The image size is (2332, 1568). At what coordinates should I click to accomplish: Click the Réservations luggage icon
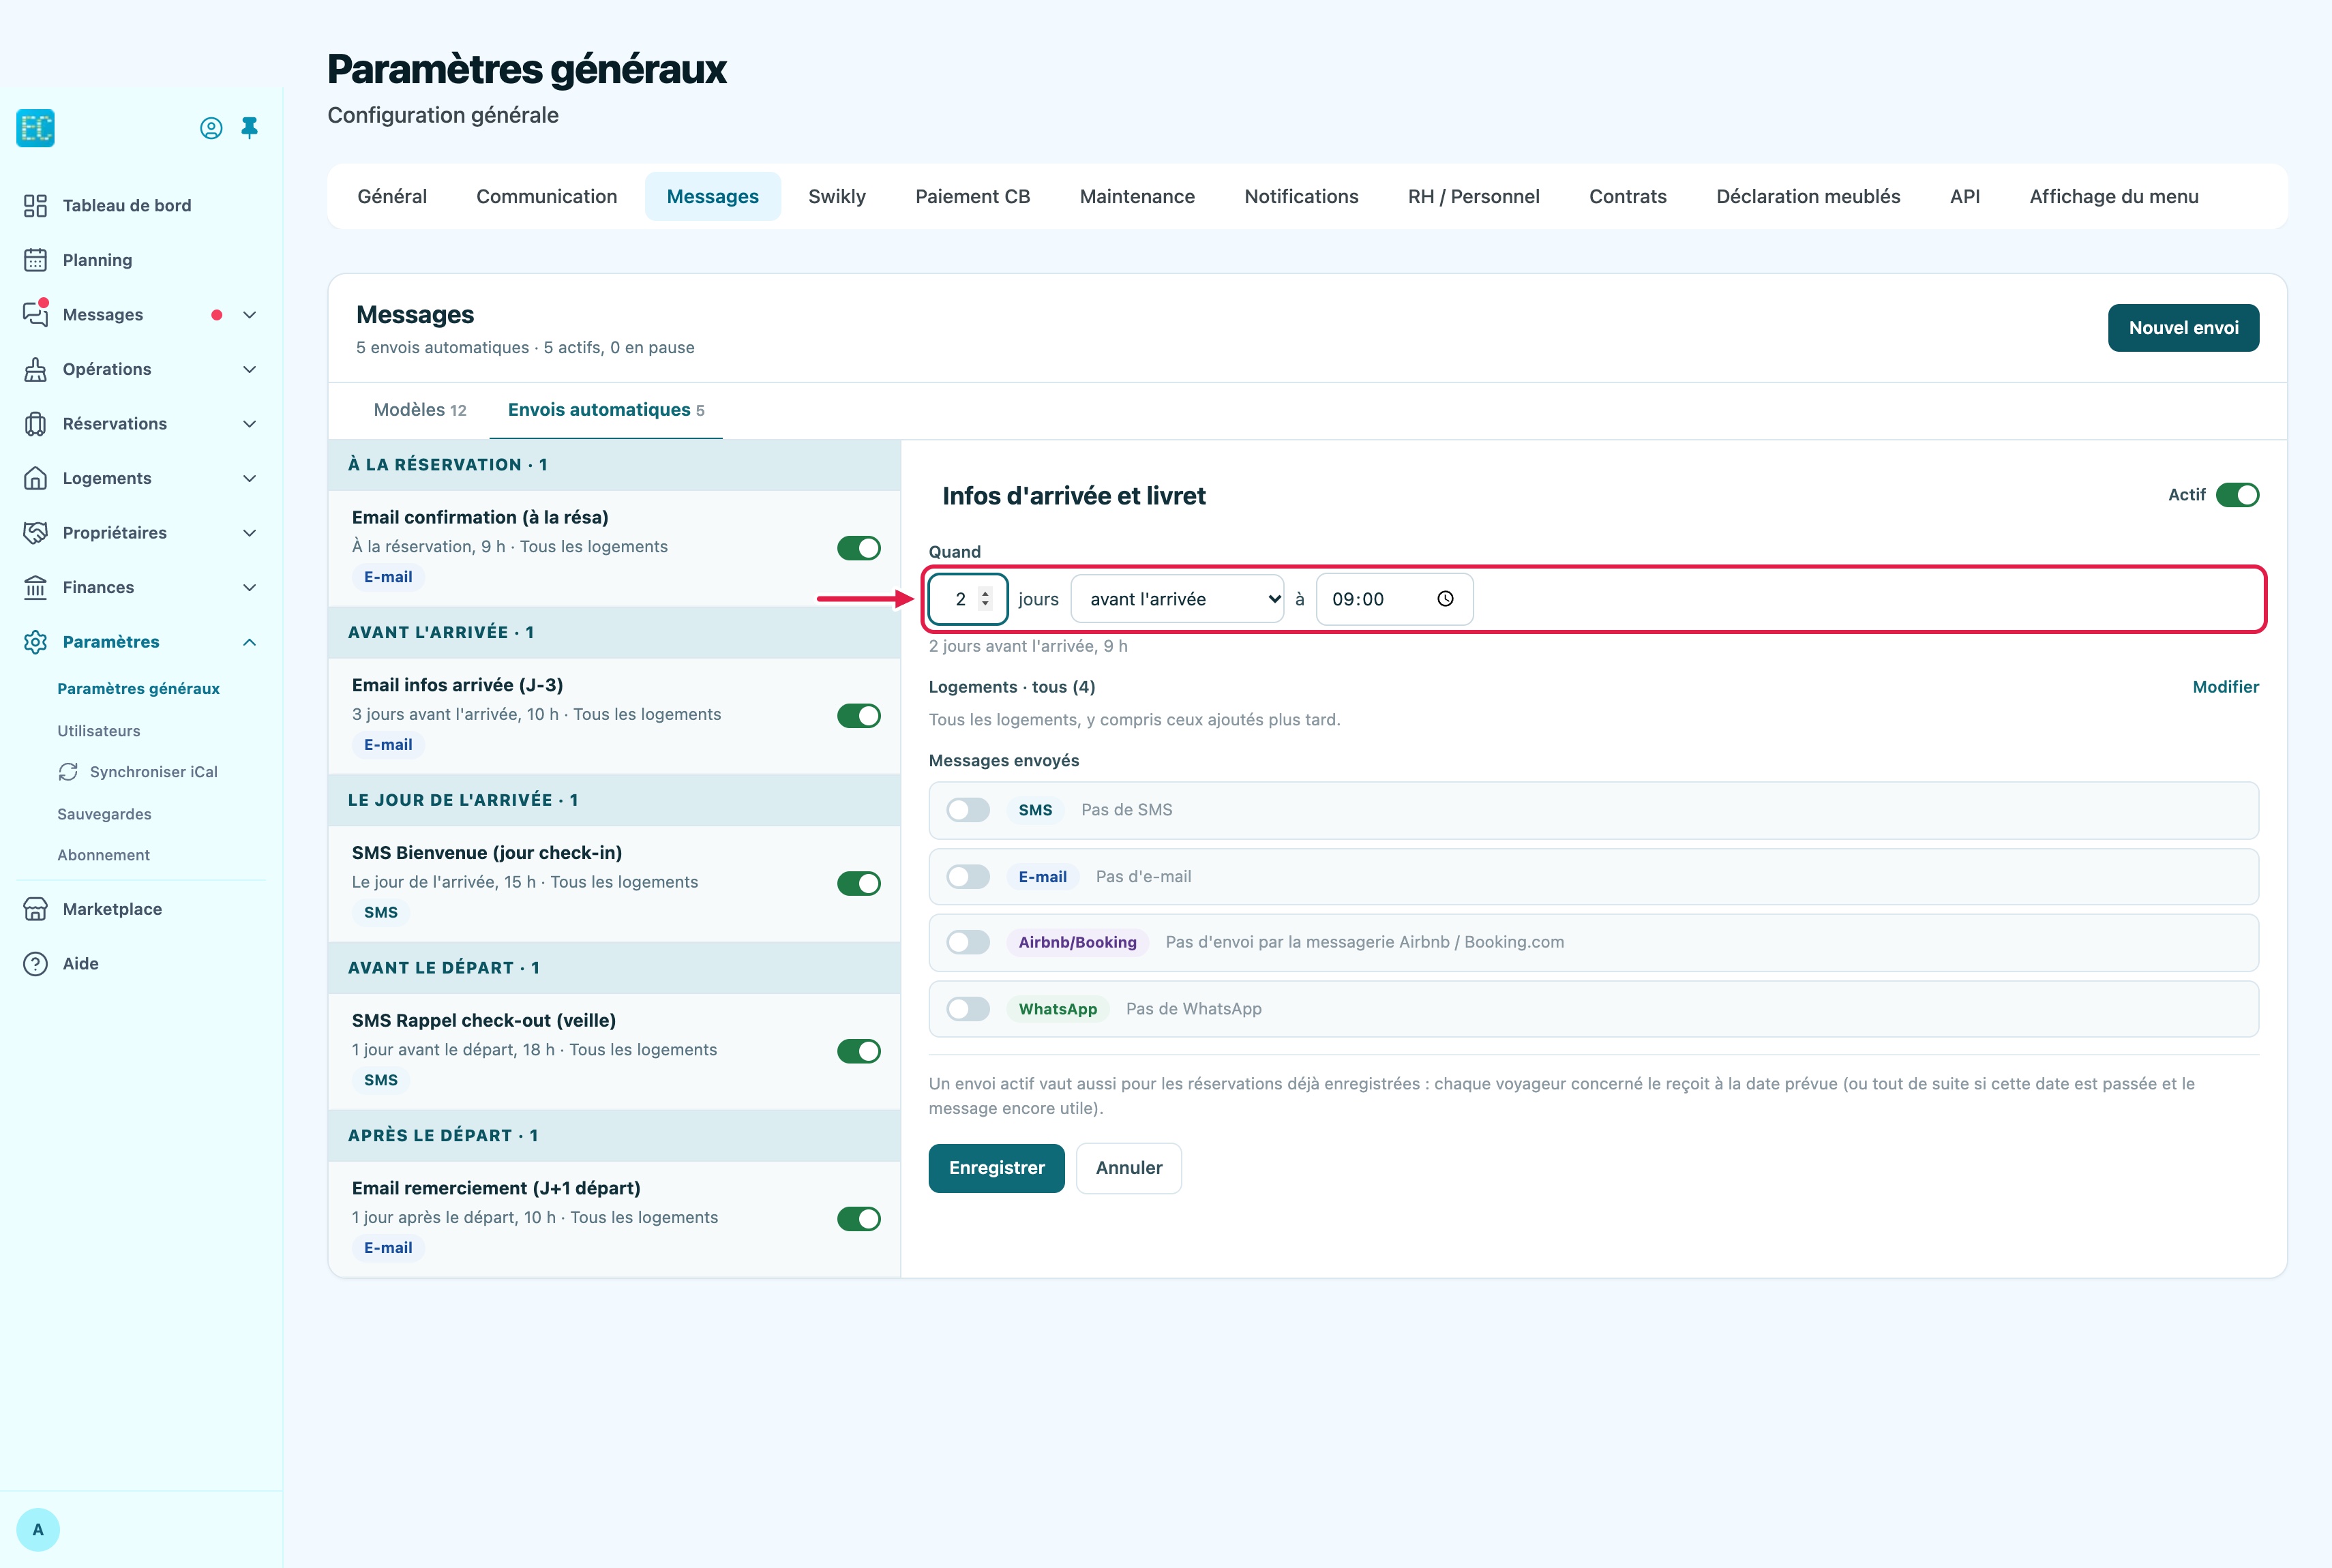(x=35, y=424)
